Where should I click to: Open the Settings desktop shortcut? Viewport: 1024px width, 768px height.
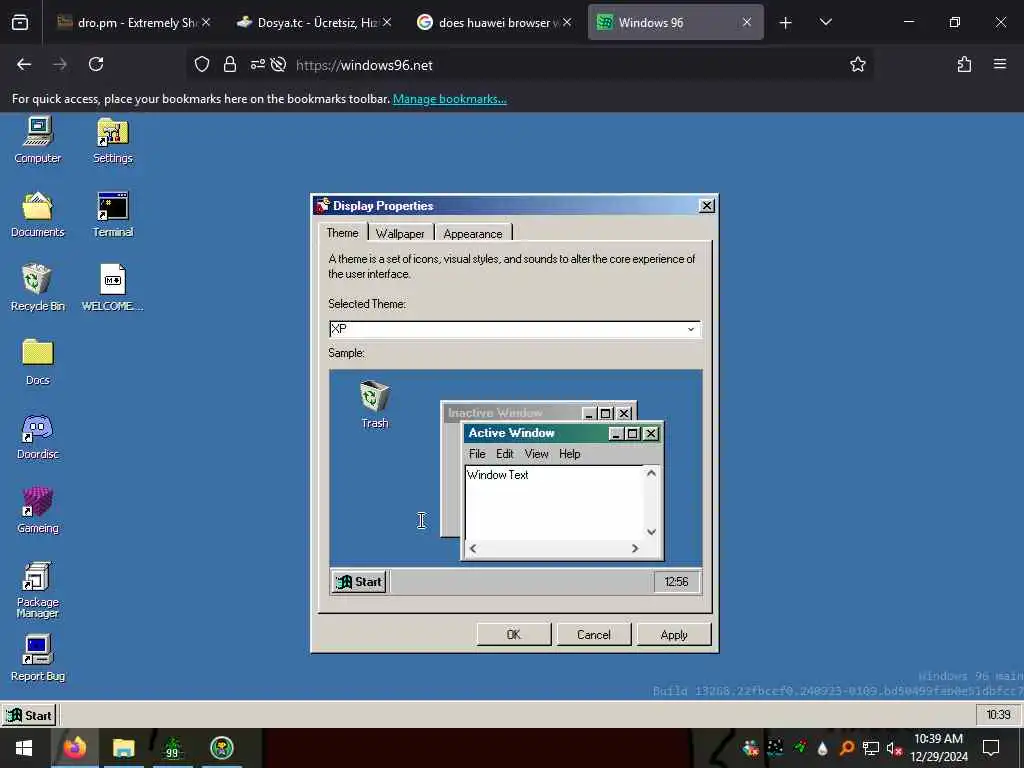pos(112,140)
